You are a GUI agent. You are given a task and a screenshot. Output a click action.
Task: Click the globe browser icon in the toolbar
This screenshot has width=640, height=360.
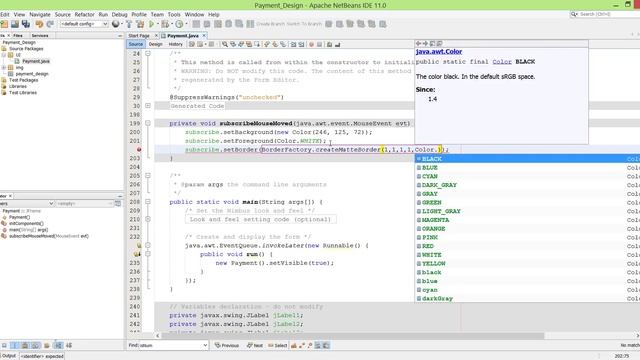[116, 24]
